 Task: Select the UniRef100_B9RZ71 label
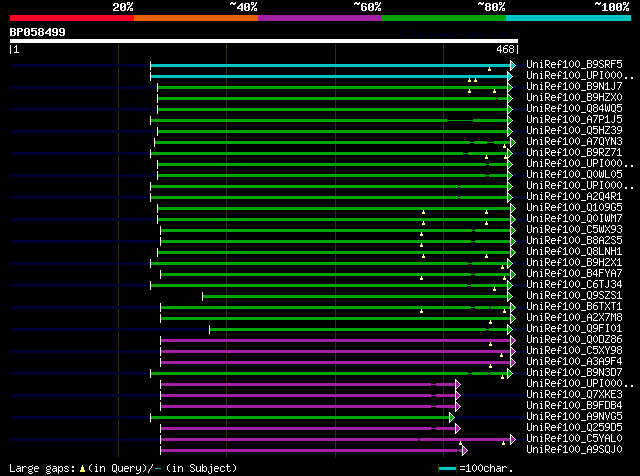pyautogui.click(x=574, y=152)
